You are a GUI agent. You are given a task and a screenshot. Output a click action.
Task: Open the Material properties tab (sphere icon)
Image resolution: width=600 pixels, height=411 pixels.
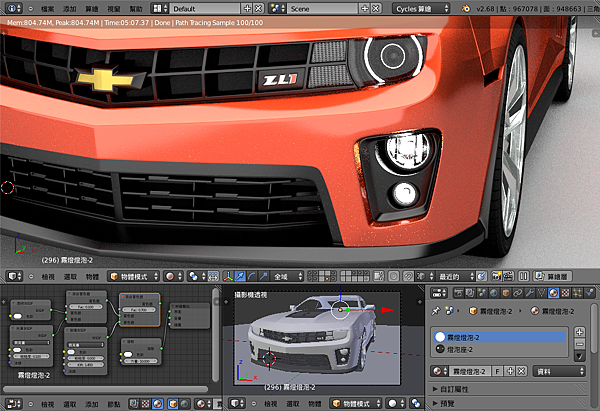(553, 294)
